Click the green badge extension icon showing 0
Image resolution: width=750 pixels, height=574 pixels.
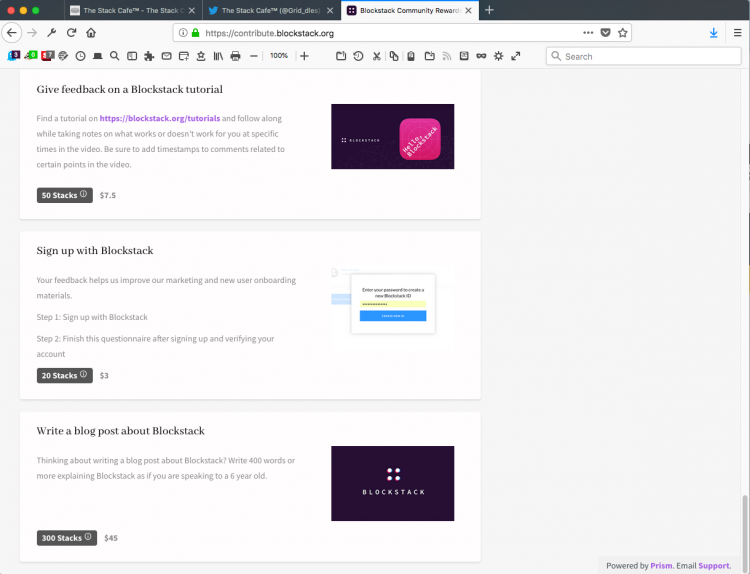coord(31,55)
